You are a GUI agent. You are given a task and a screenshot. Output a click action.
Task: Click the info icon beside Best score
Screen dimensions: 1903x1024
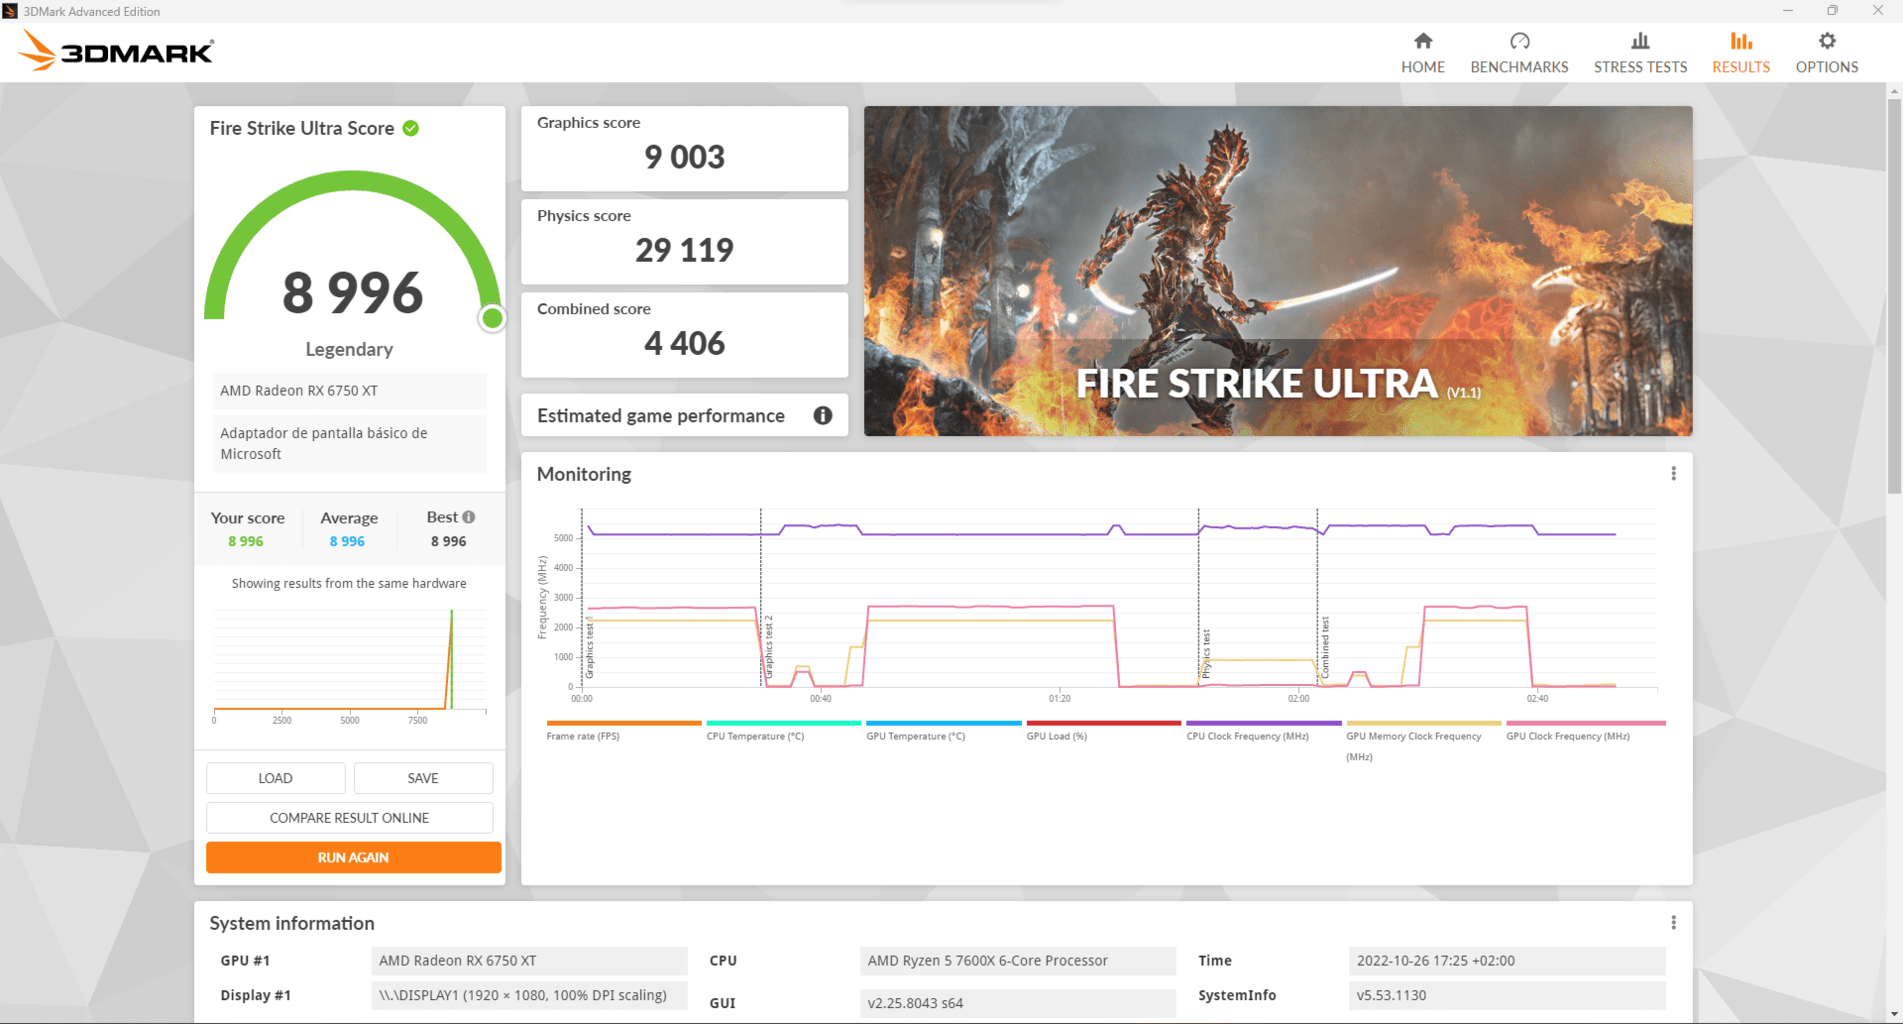click(x=469, y=517)
